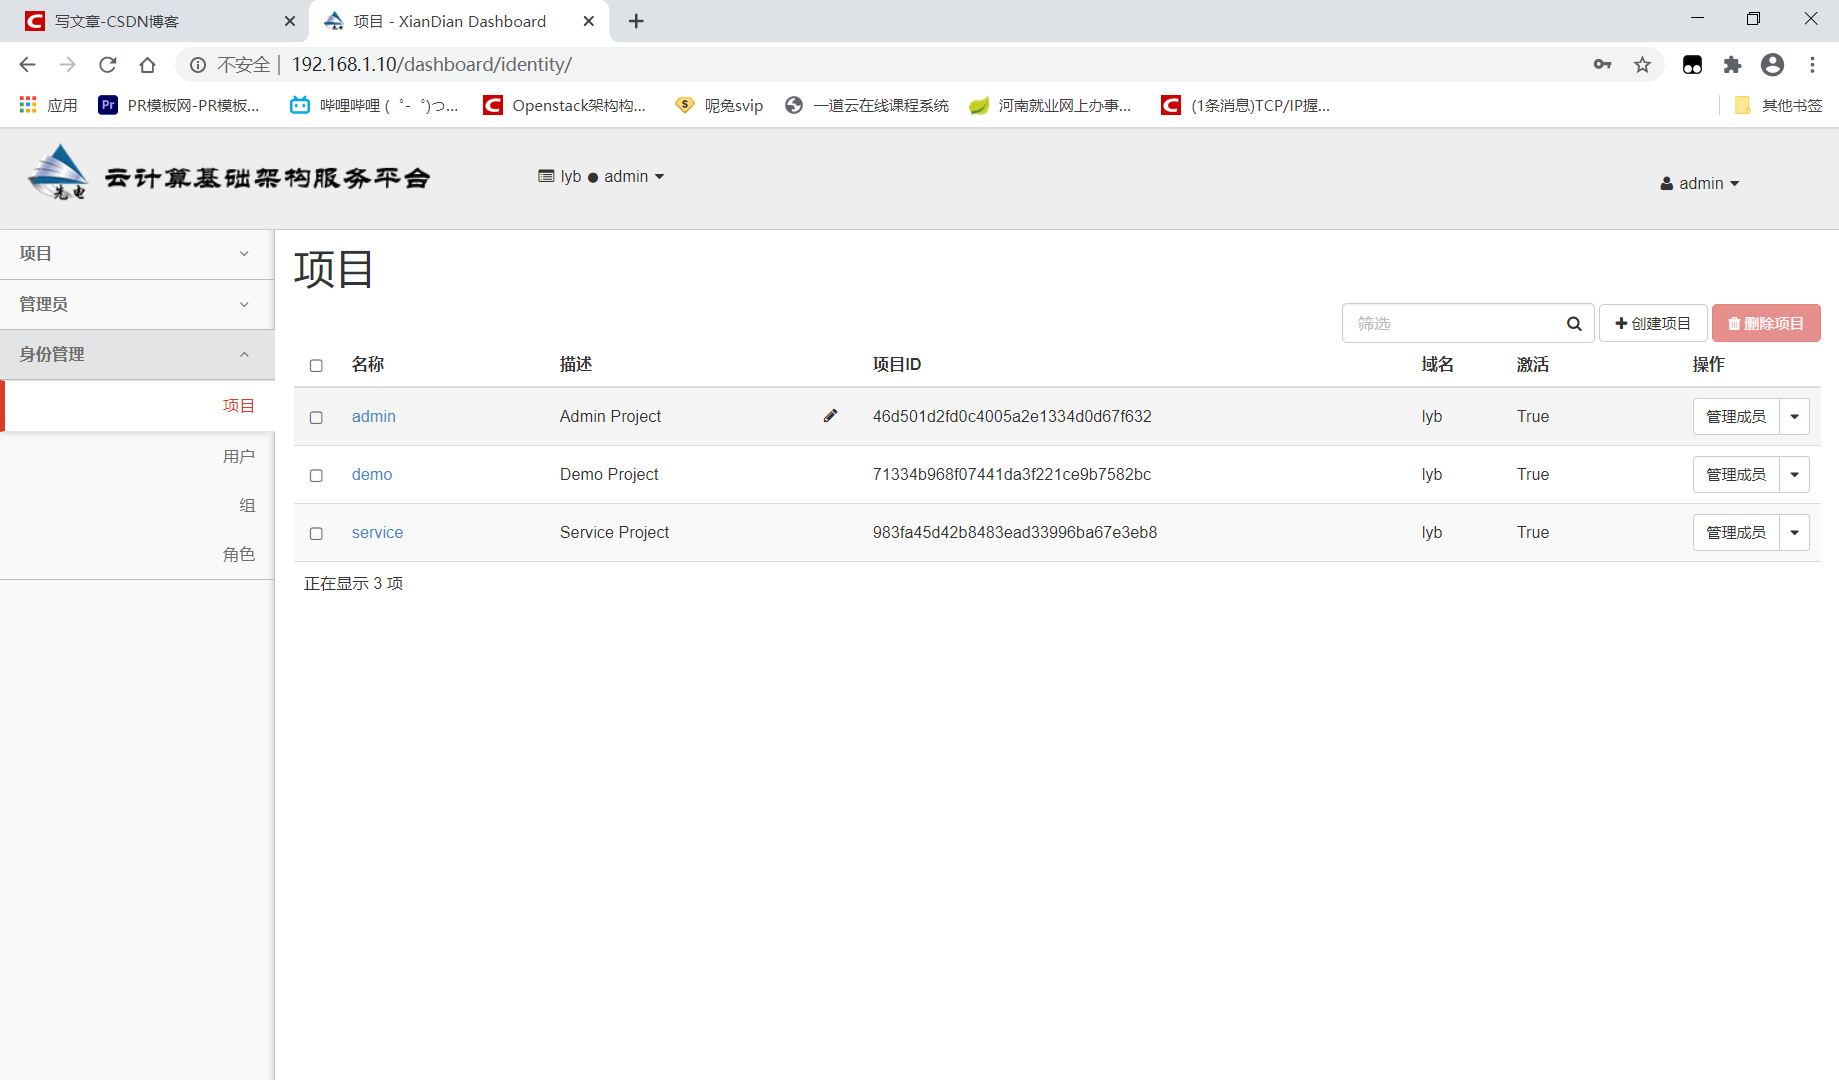Open the TCP/IP握 bookmark
Image resolution: width=1839 pixels, height=1080 pixels.
pos(1245,105)
